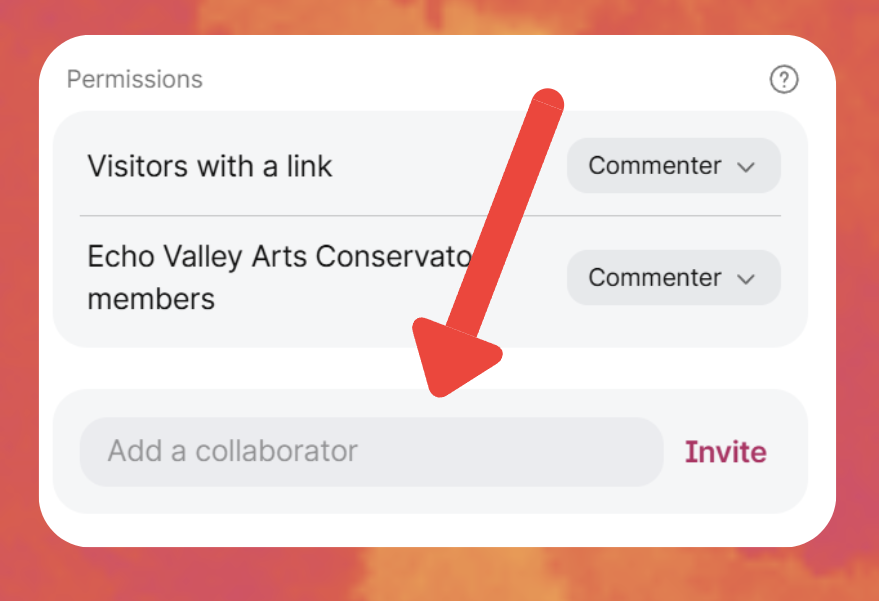Open Visitors with a link role dropdown
The image size is (879, 601).
pyautogui.click(x=673, y=166)
